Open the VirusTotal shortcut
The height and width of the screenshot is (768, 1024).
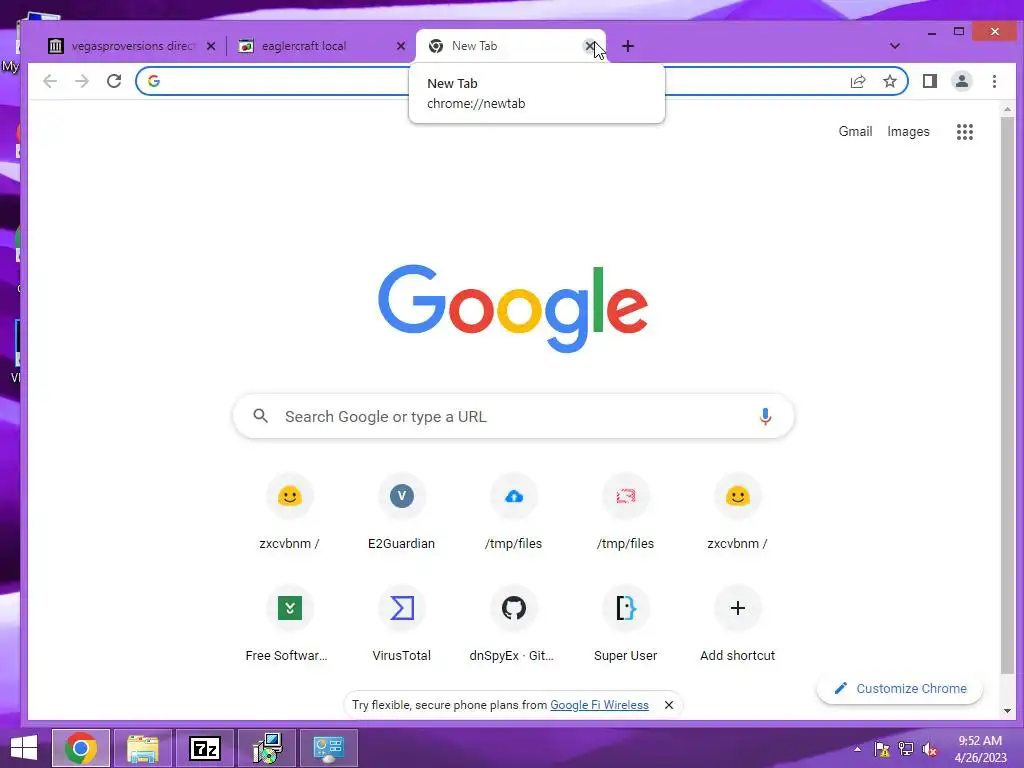pos(402,626)
